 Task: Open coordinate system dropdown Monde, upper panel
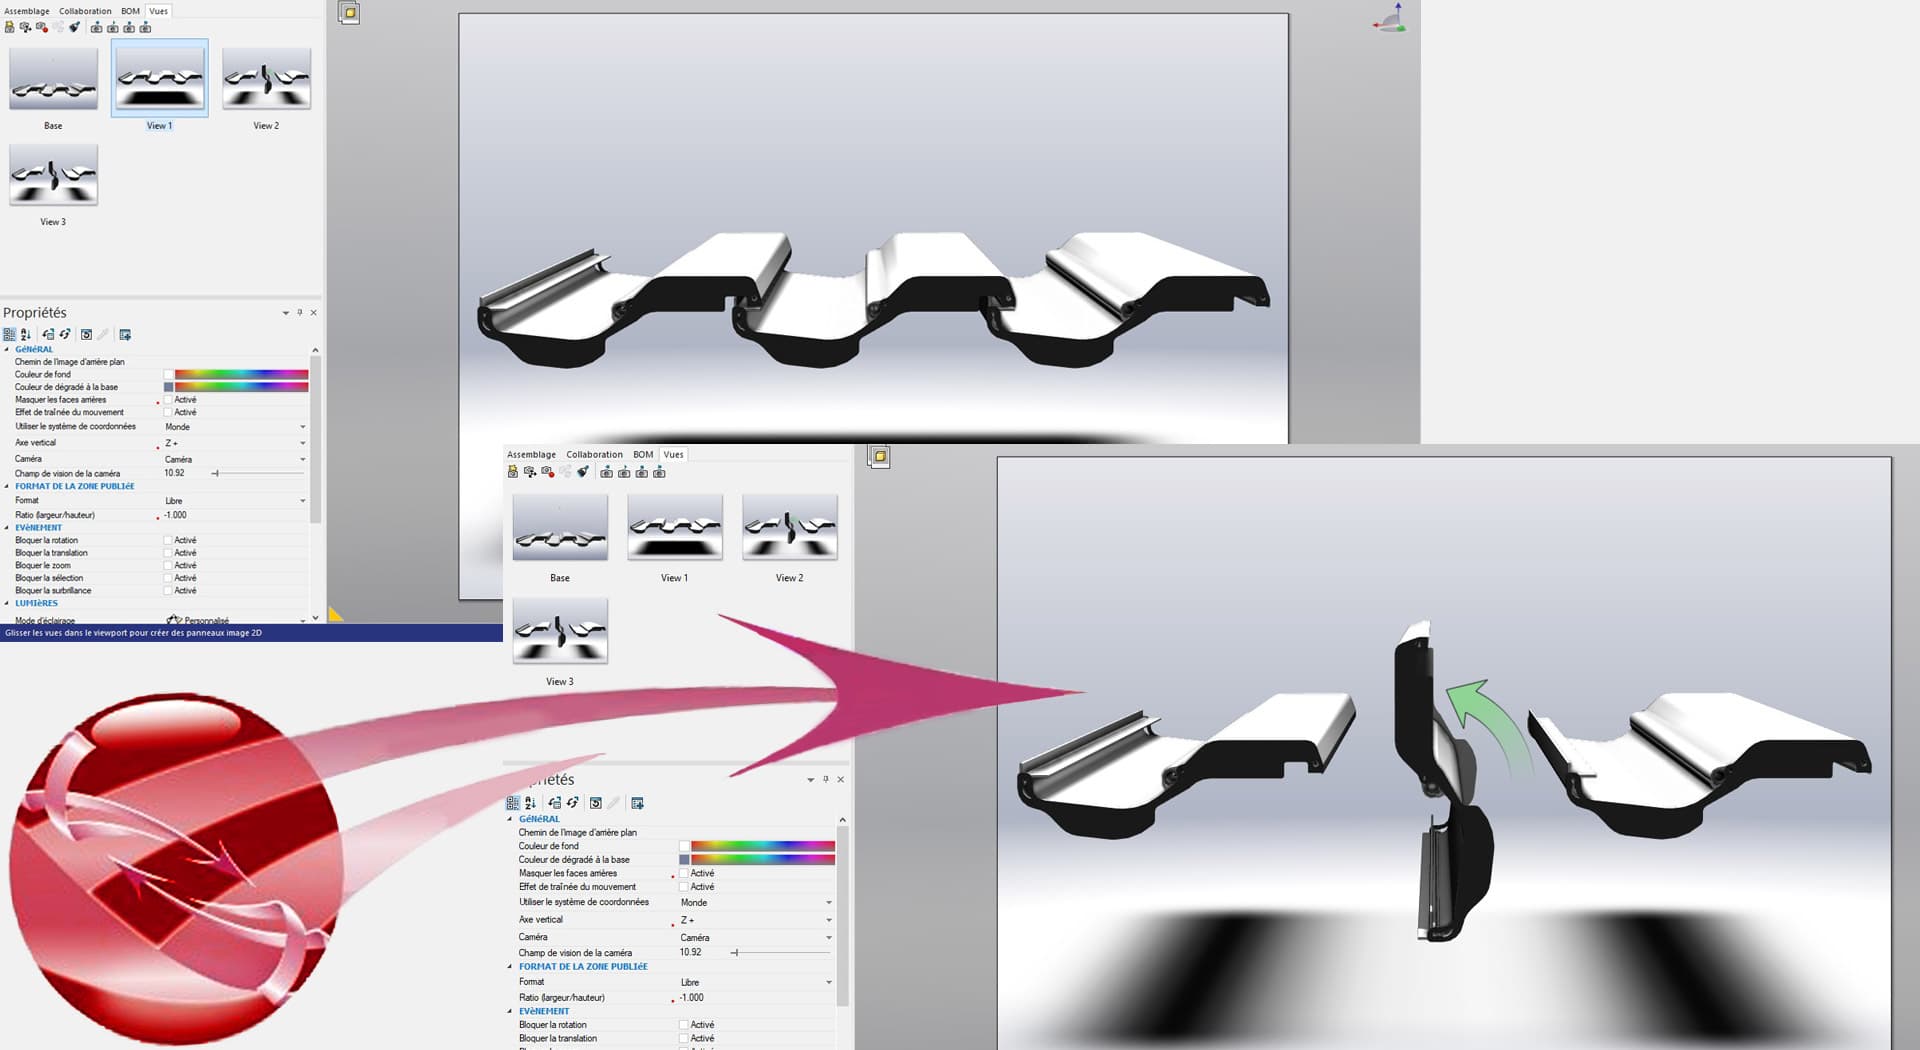303,427
